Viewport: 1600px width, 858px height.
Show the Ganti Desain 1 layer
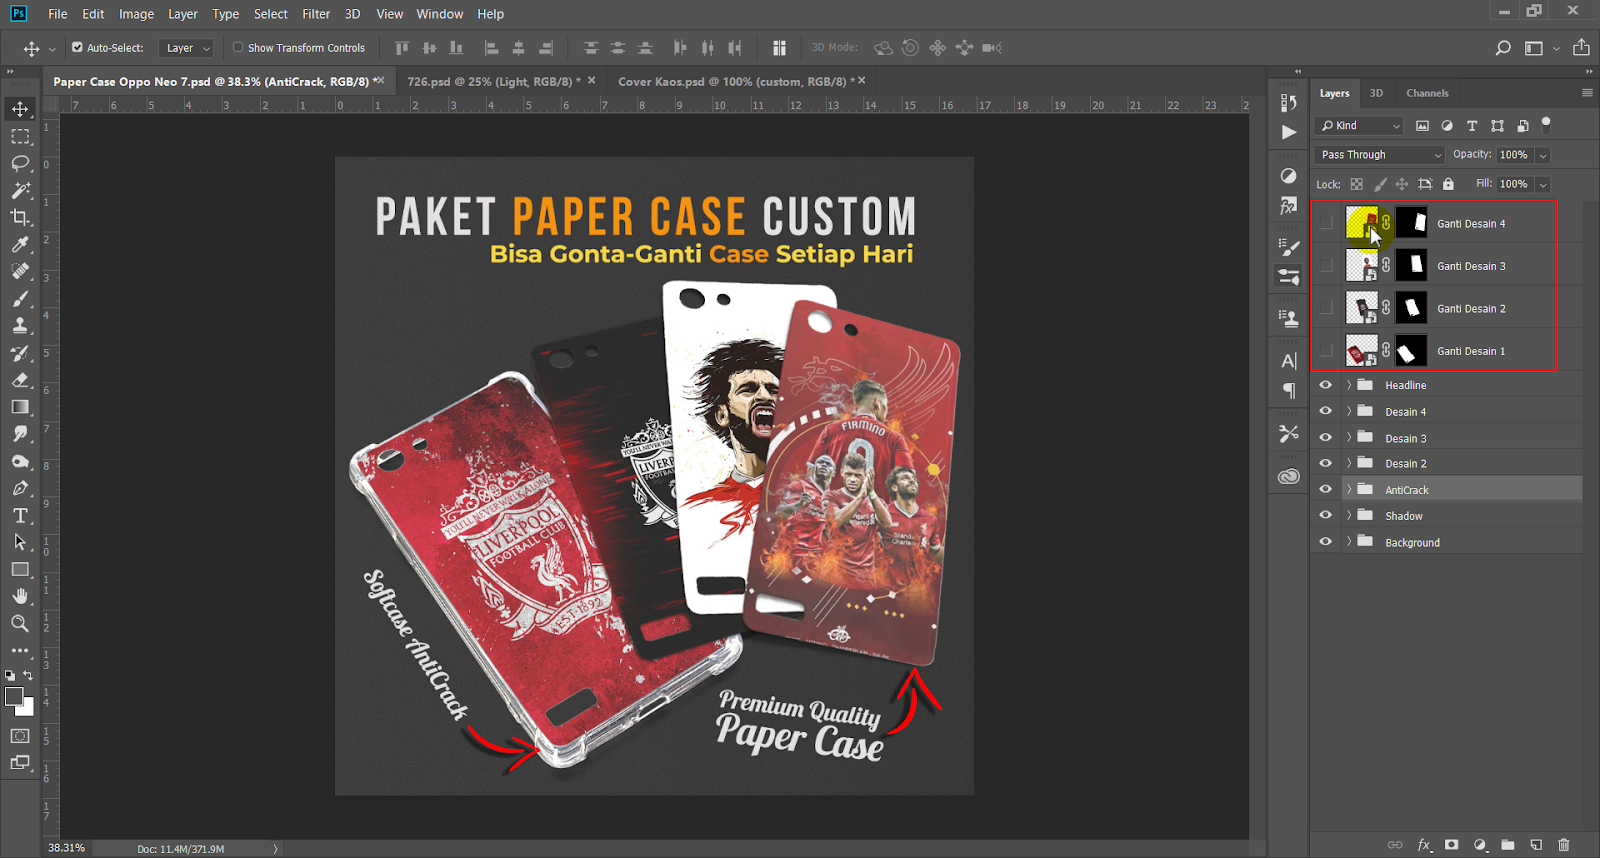[x=1326, y=350]
